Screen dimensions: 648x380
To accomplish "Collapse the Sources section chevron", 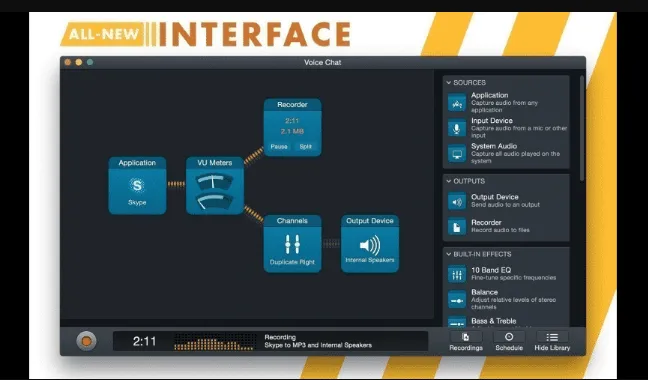I will pos(448,83).
